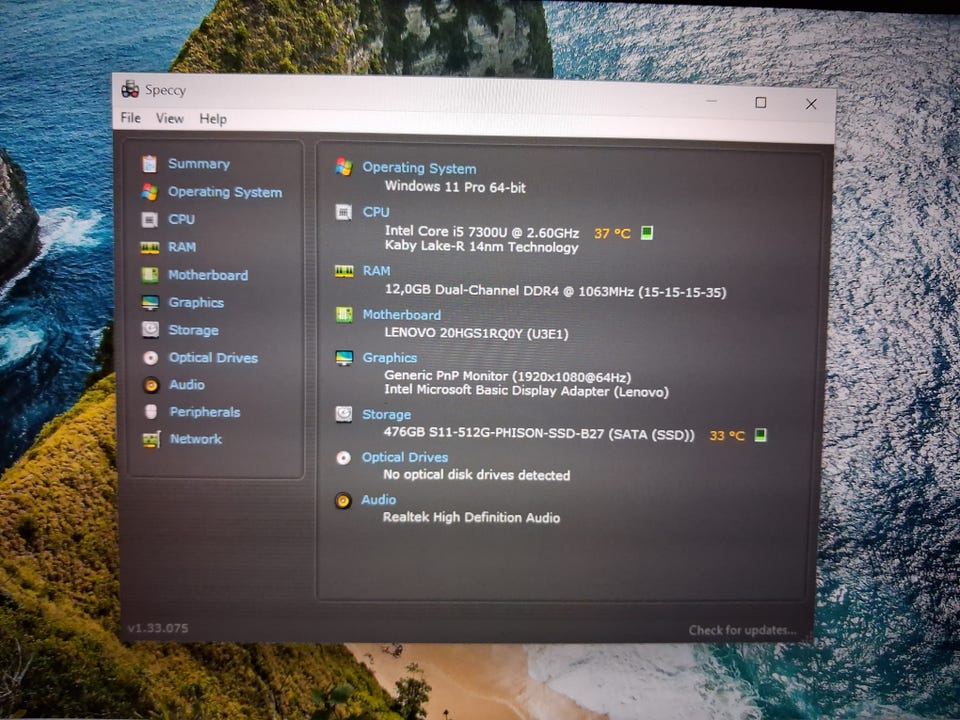The height and width of the screenshot is (720, 960).
Task: Click the Summary clipboard icon in sidebar
Action: coord(149,164)
